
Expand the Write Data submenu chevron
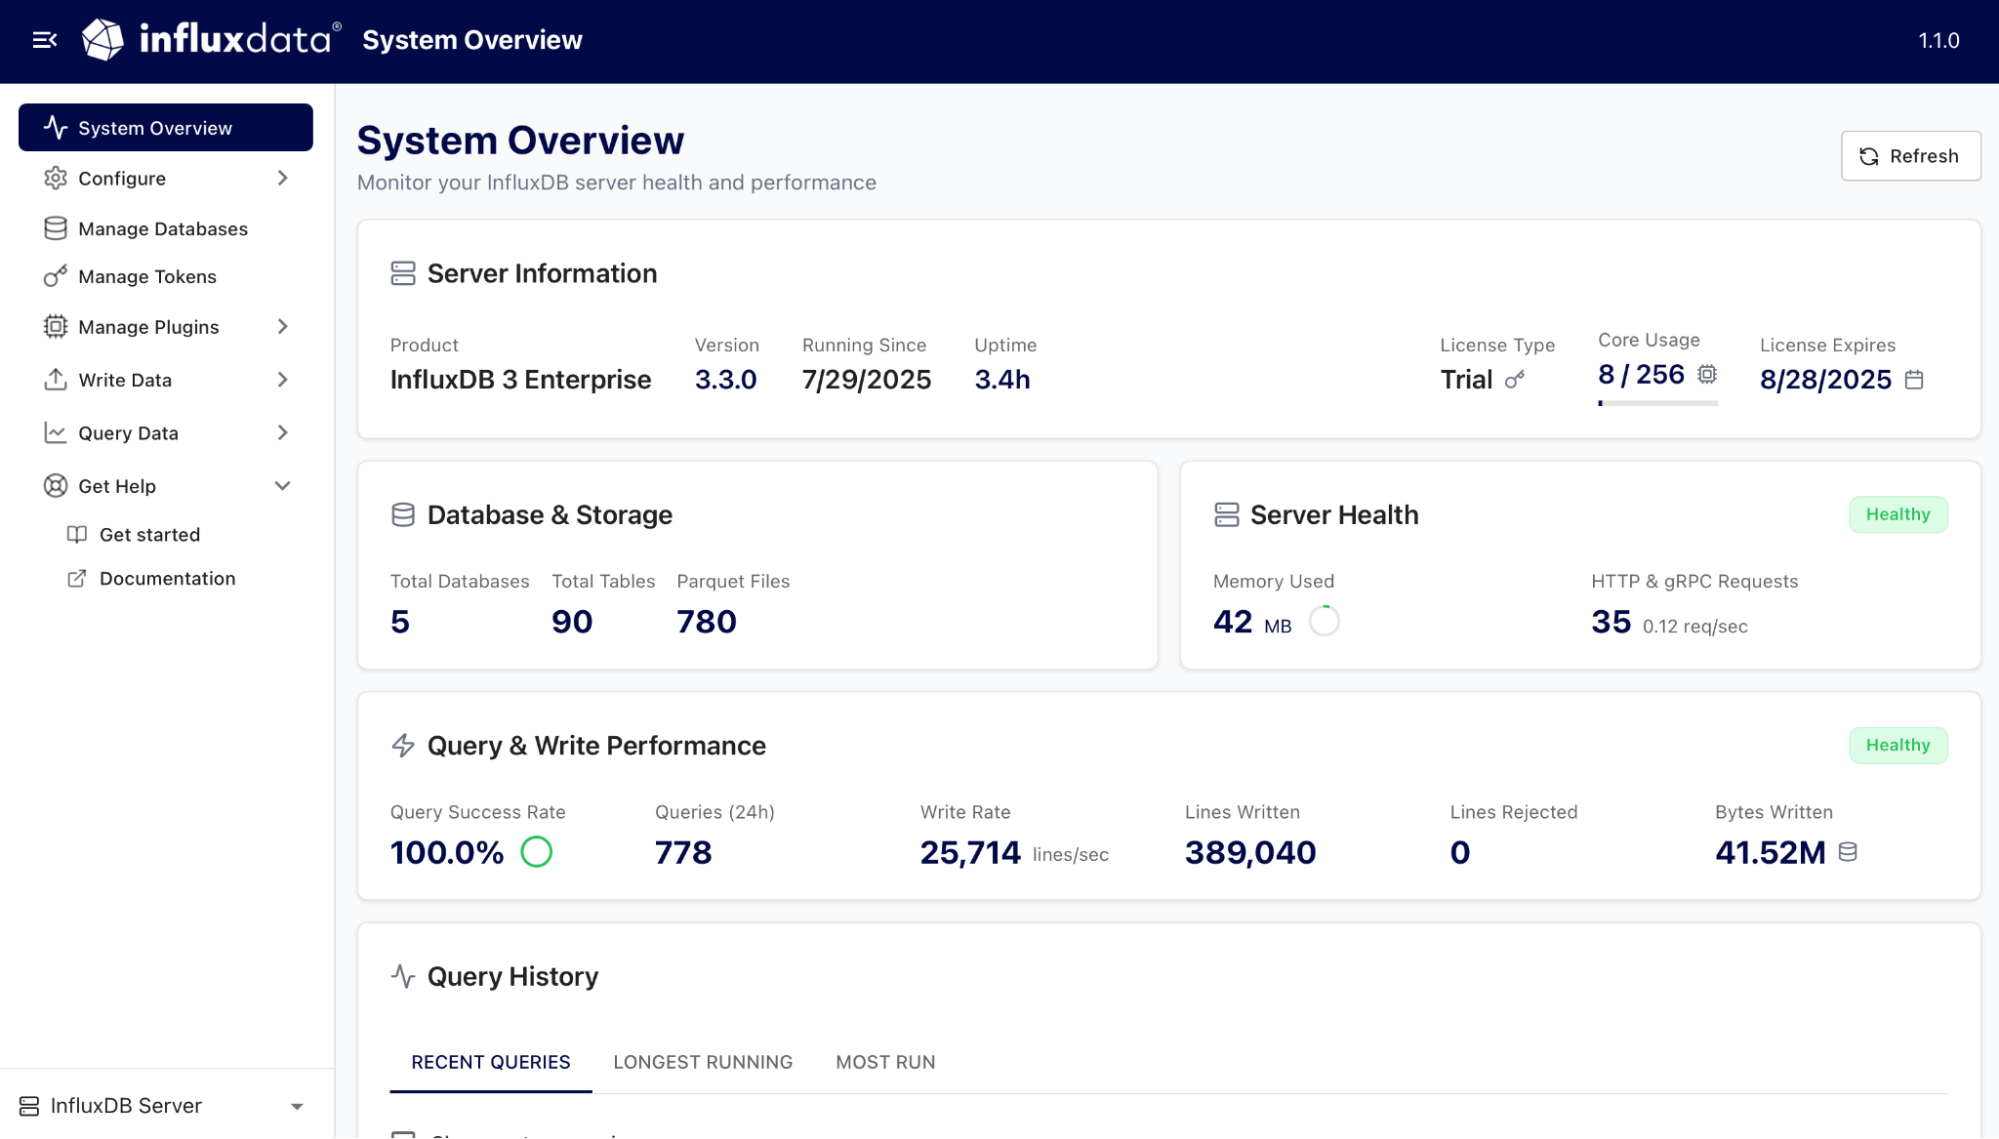(x=283, y=380)
